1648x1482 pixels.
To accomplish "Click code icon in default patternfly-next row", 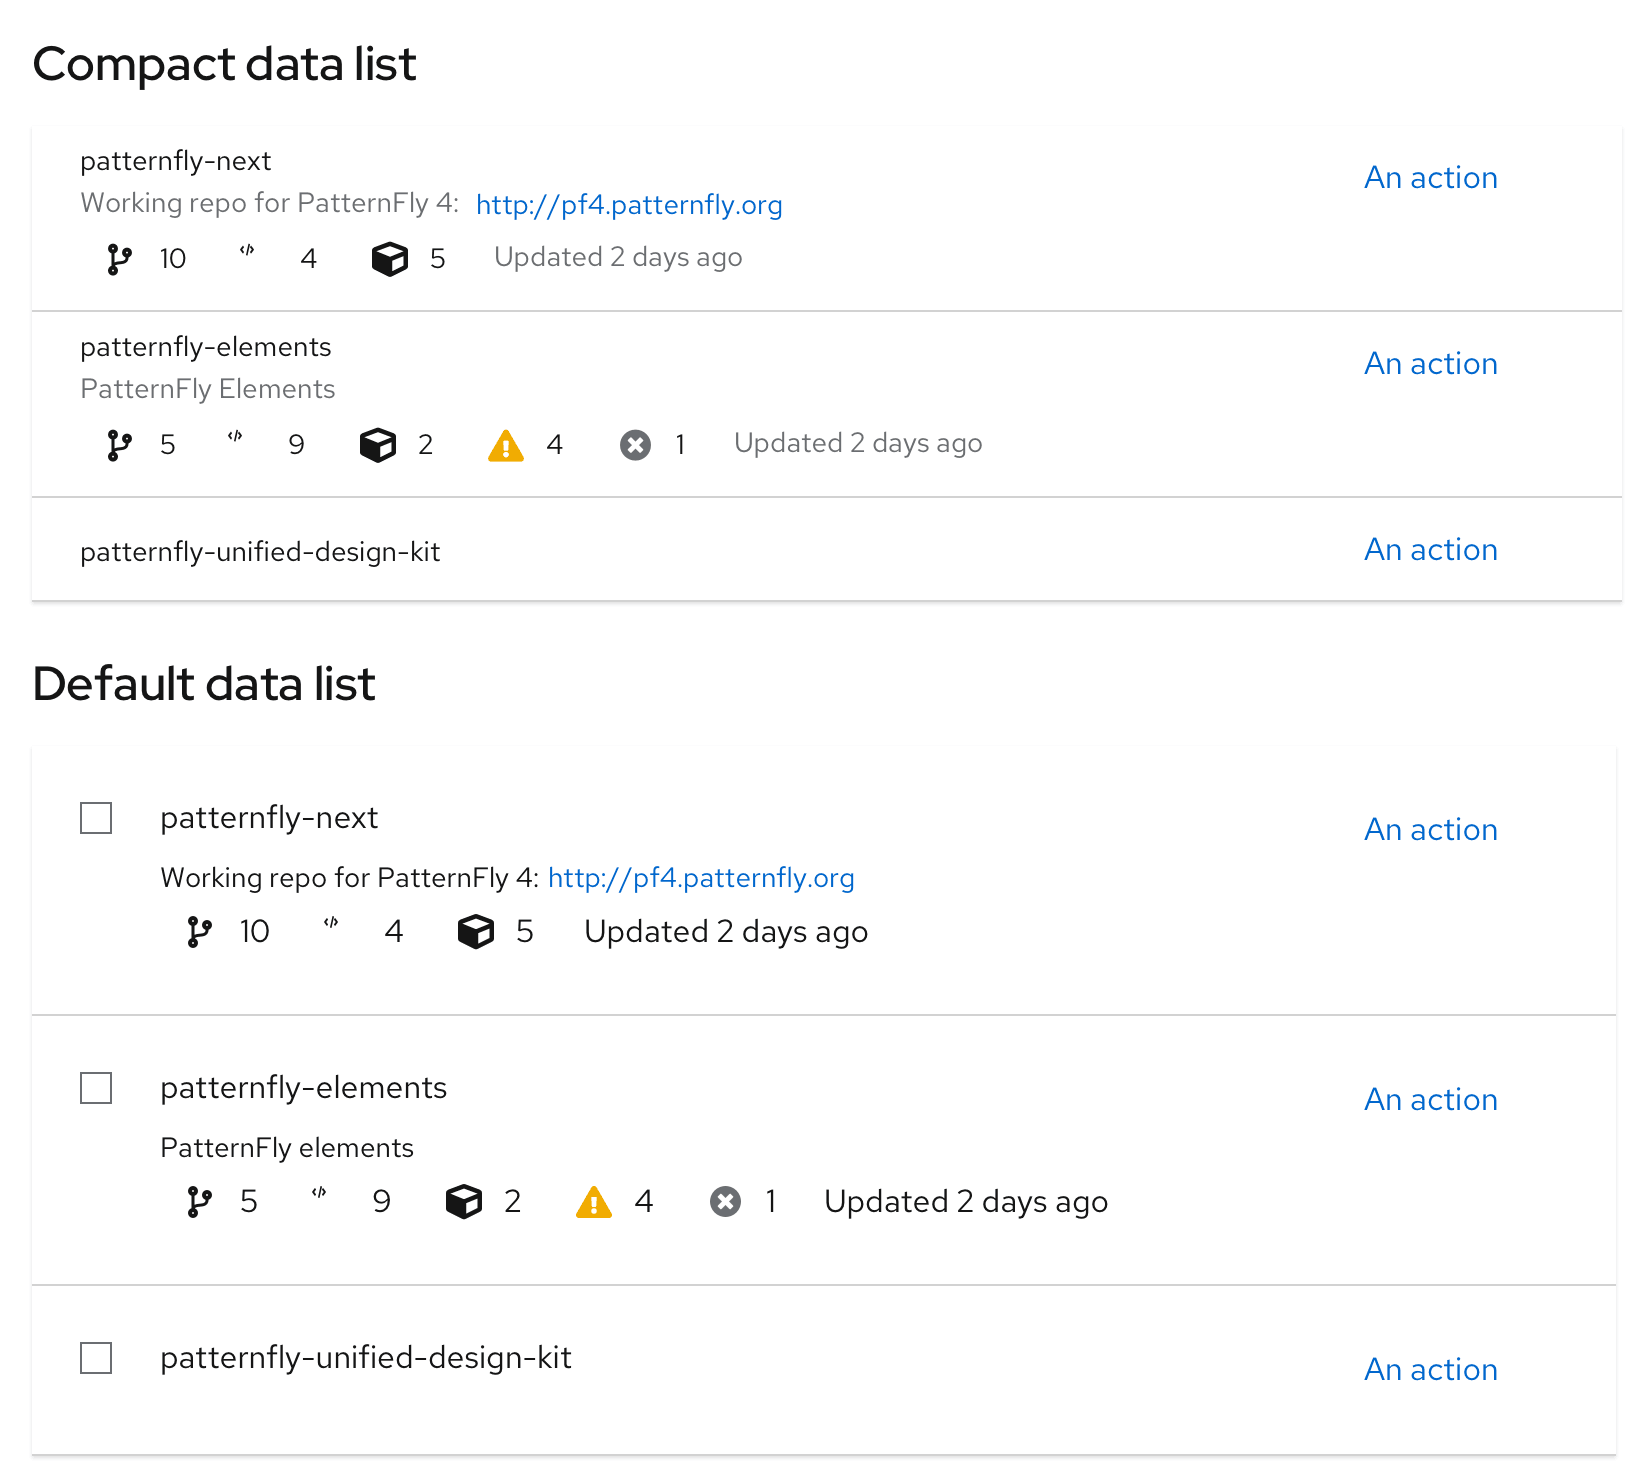I will (x=331, y=923).
